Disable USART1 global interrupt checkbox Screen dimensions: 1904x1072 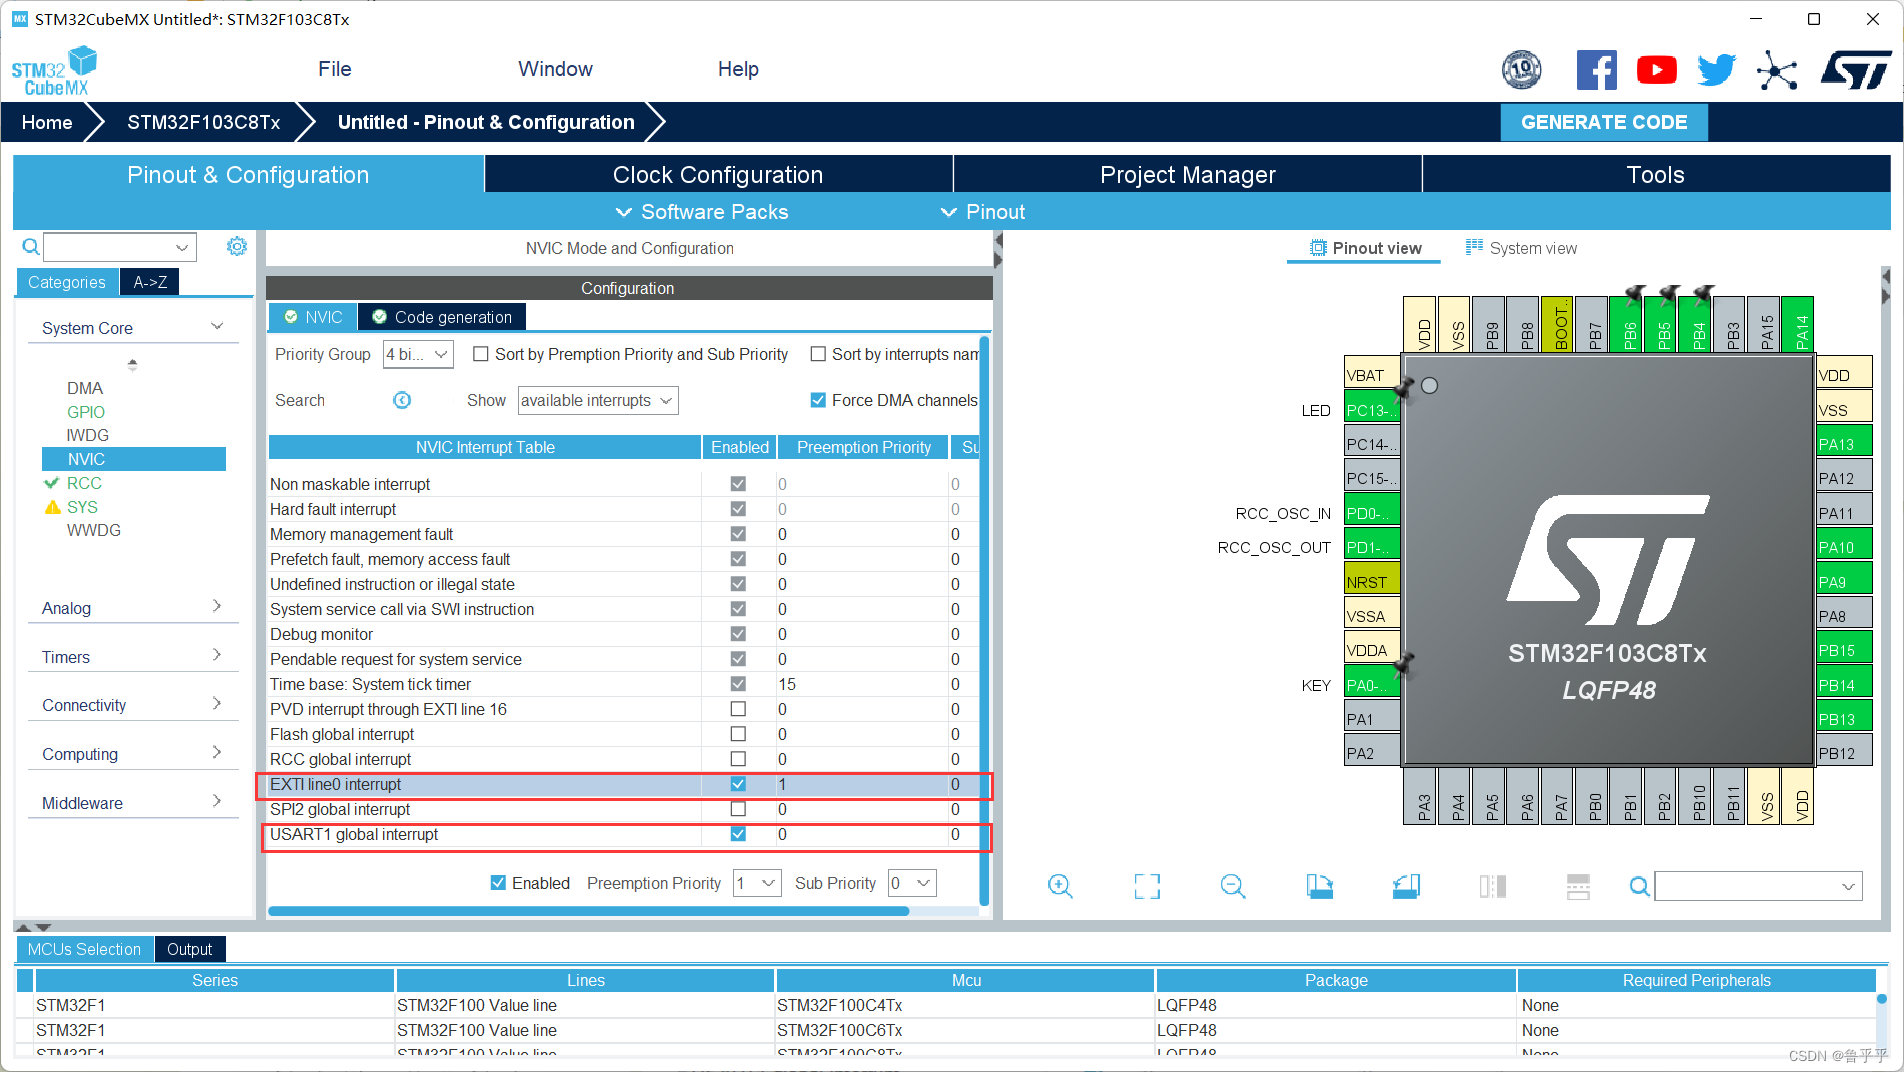click(x=738, y=834)
